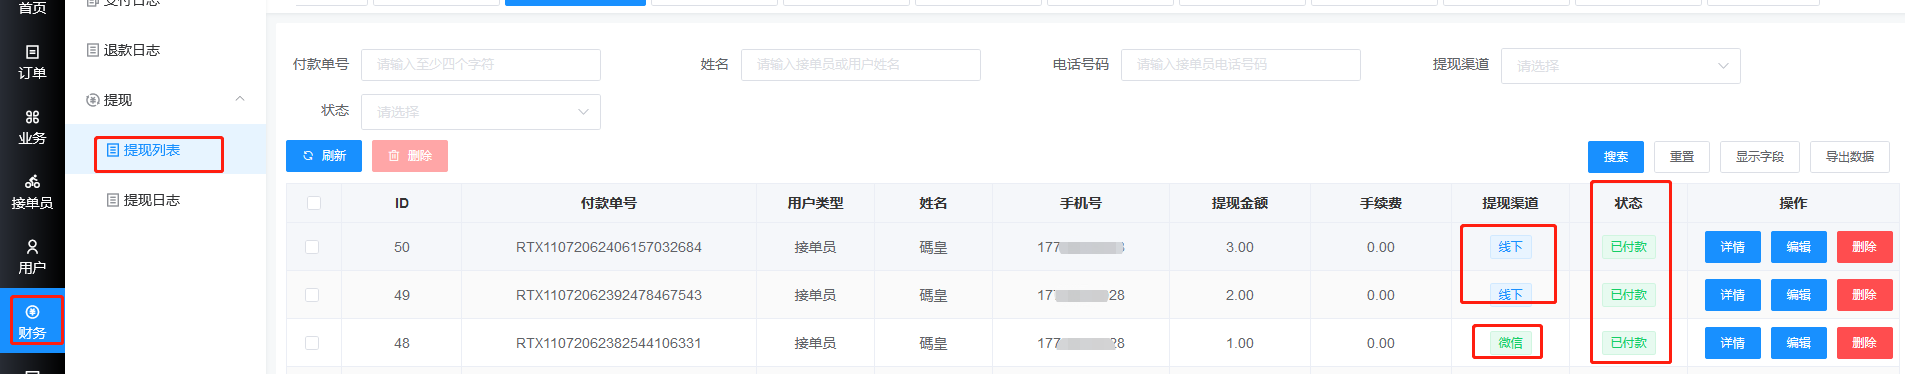Select 提现日志 in the side menu
Viewport: 1905px width, 374px height.
click(144, 200)
